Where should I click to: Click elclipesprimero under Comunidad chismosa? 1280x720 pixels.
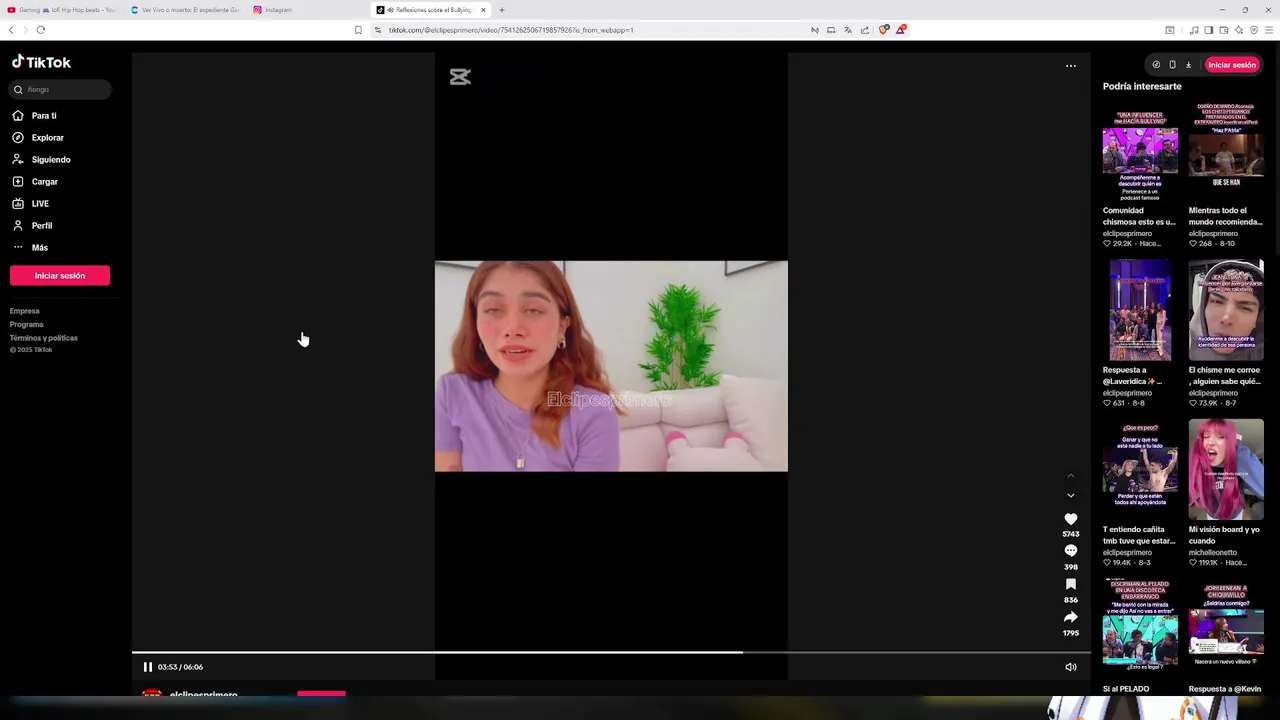click(1127, 233)
